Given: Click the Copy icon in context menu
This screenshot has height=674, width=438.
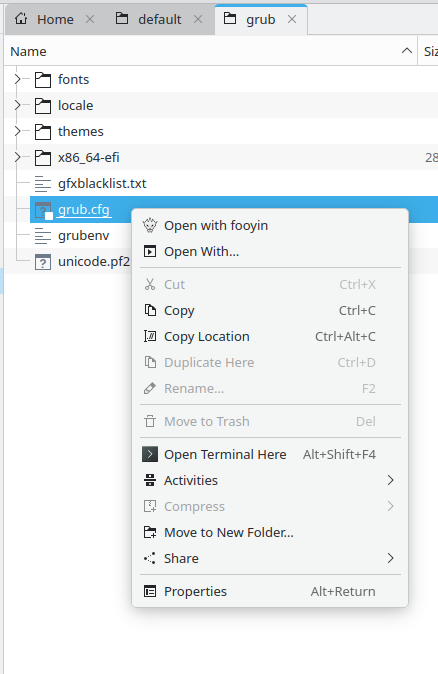Looking at the screenshot, I should 150,310.
